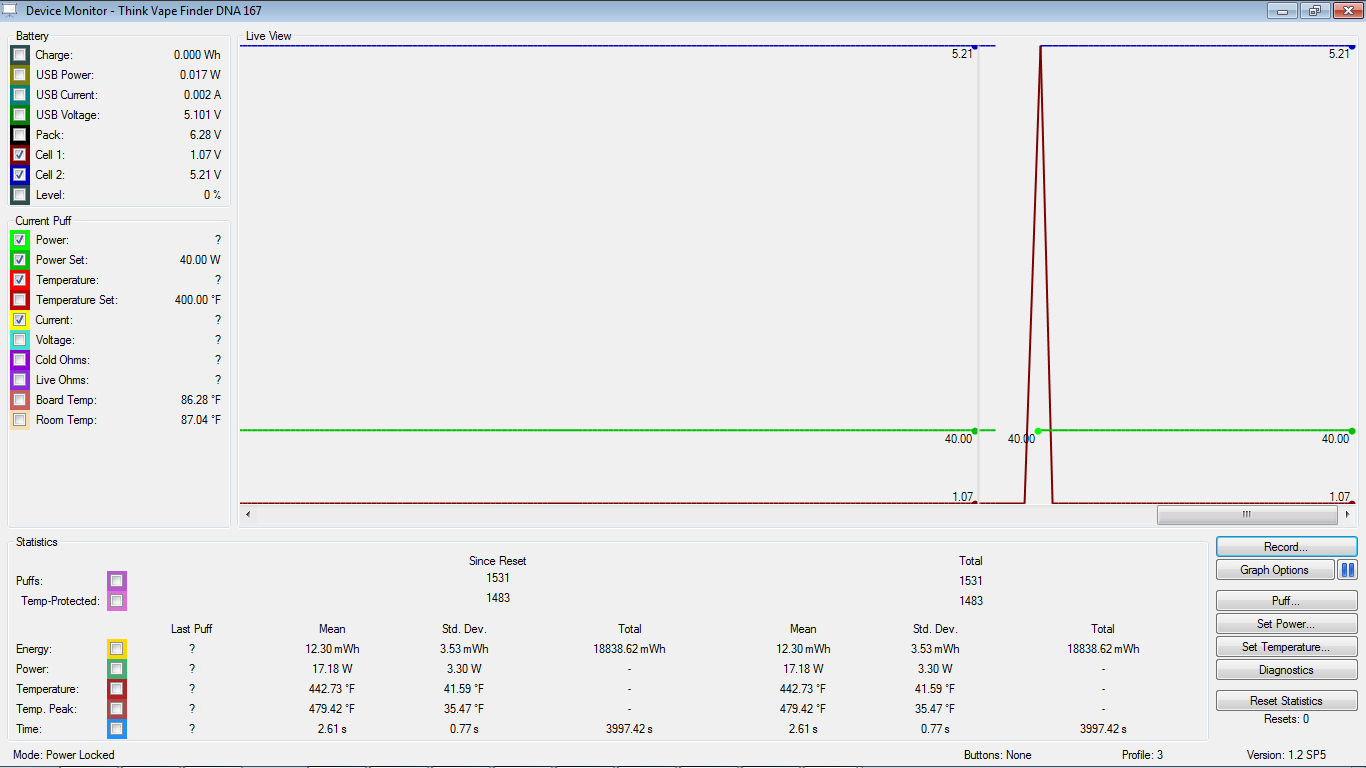This screenshot has width=1366, height=768.
Task: Open the Record dialog
Action: (x=1286, y=547)
